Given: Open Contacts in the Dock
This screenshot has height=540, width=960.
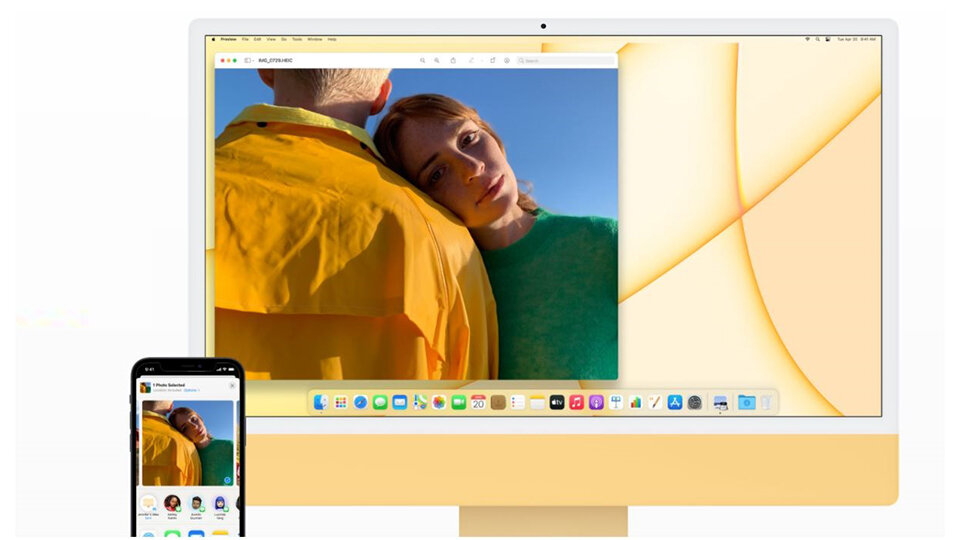Looking at the screenshot, I should click(x=498, y=402).
